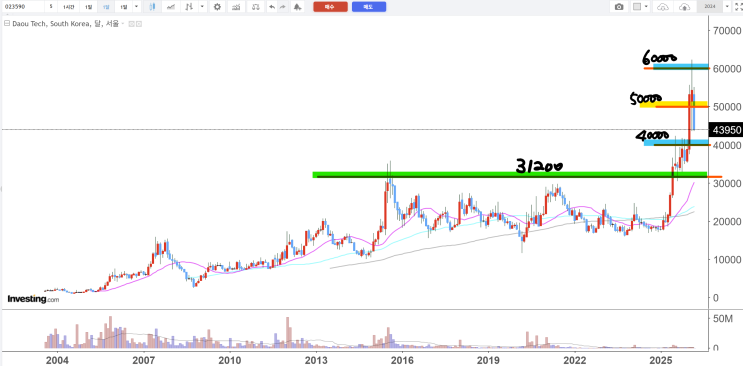The image size is (743, 366).
Task: Save chart layout to cloud icon
Action: pyautogui.click(x=684, y=7)
